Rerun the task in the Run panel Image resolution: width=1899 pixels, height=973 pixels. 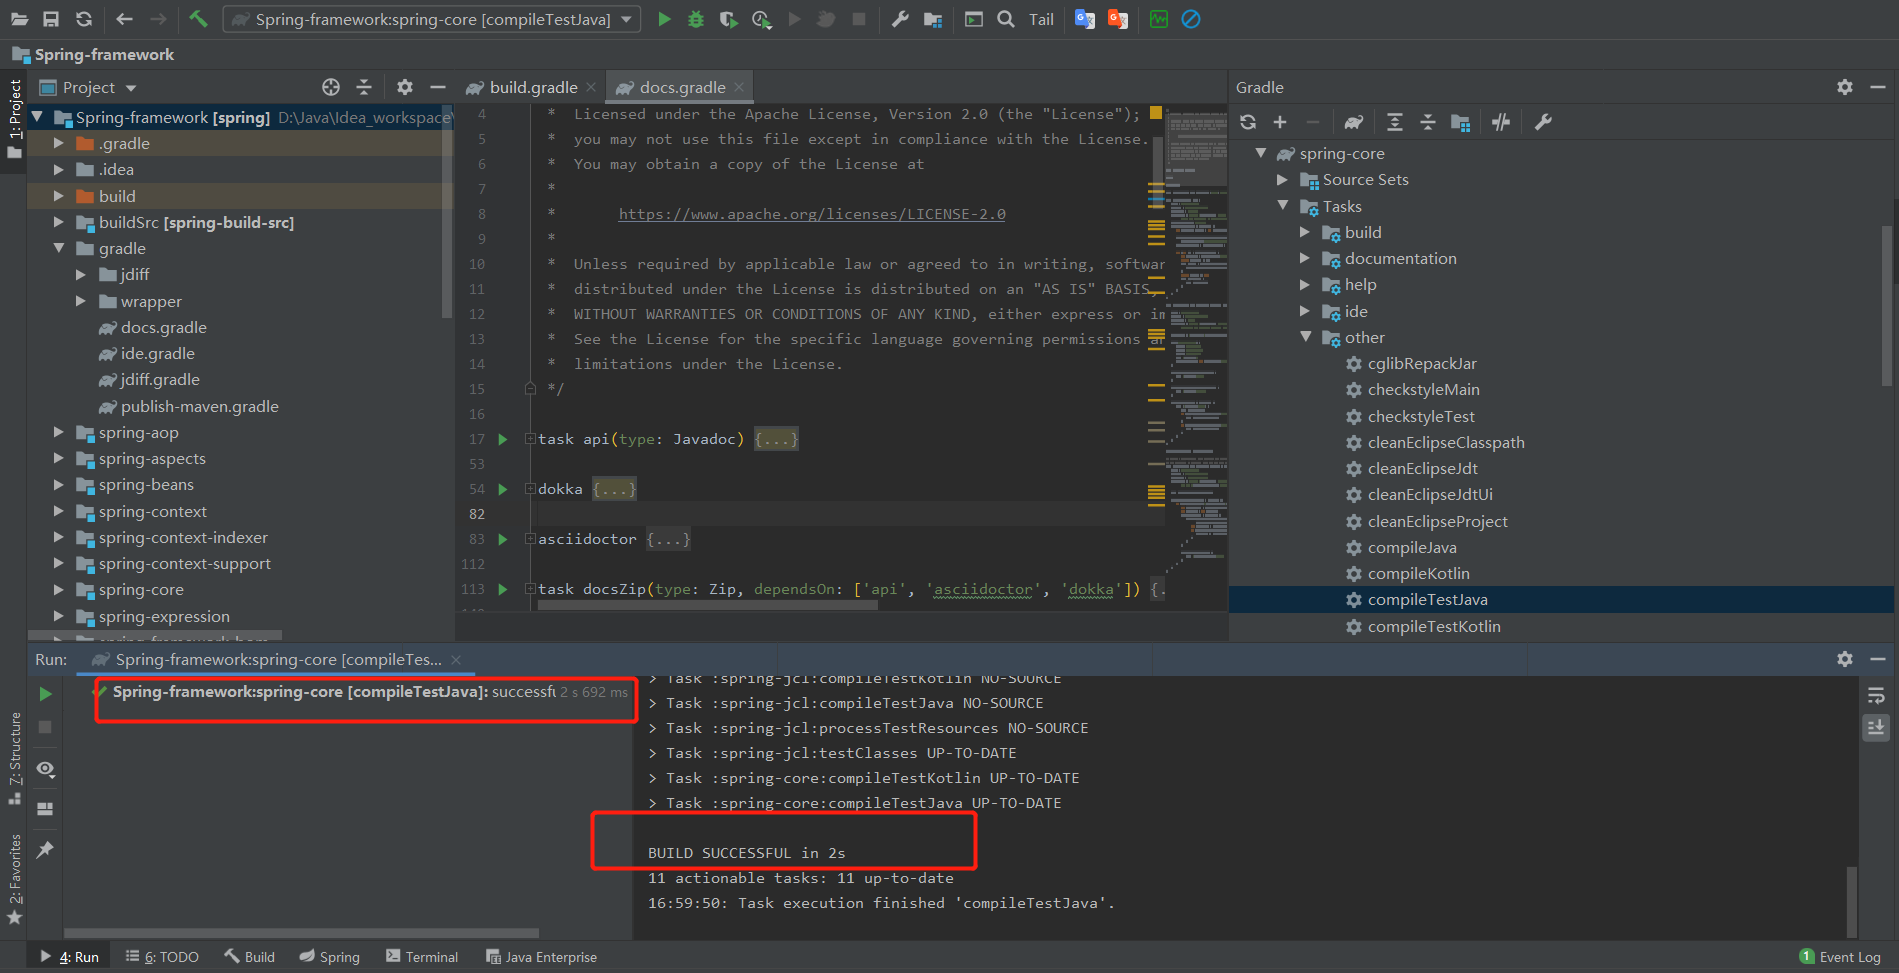pyautogui.click(x=45, y=694)
